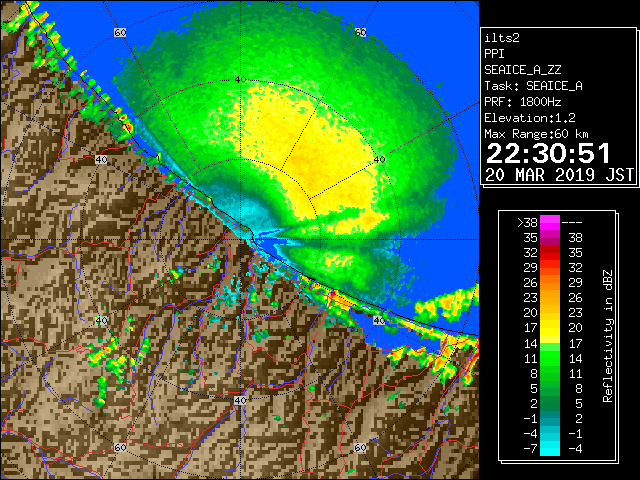Select the 'Task: SEAICE_A' line
This screenshot has width=640, height=480.
coord(533,86)
